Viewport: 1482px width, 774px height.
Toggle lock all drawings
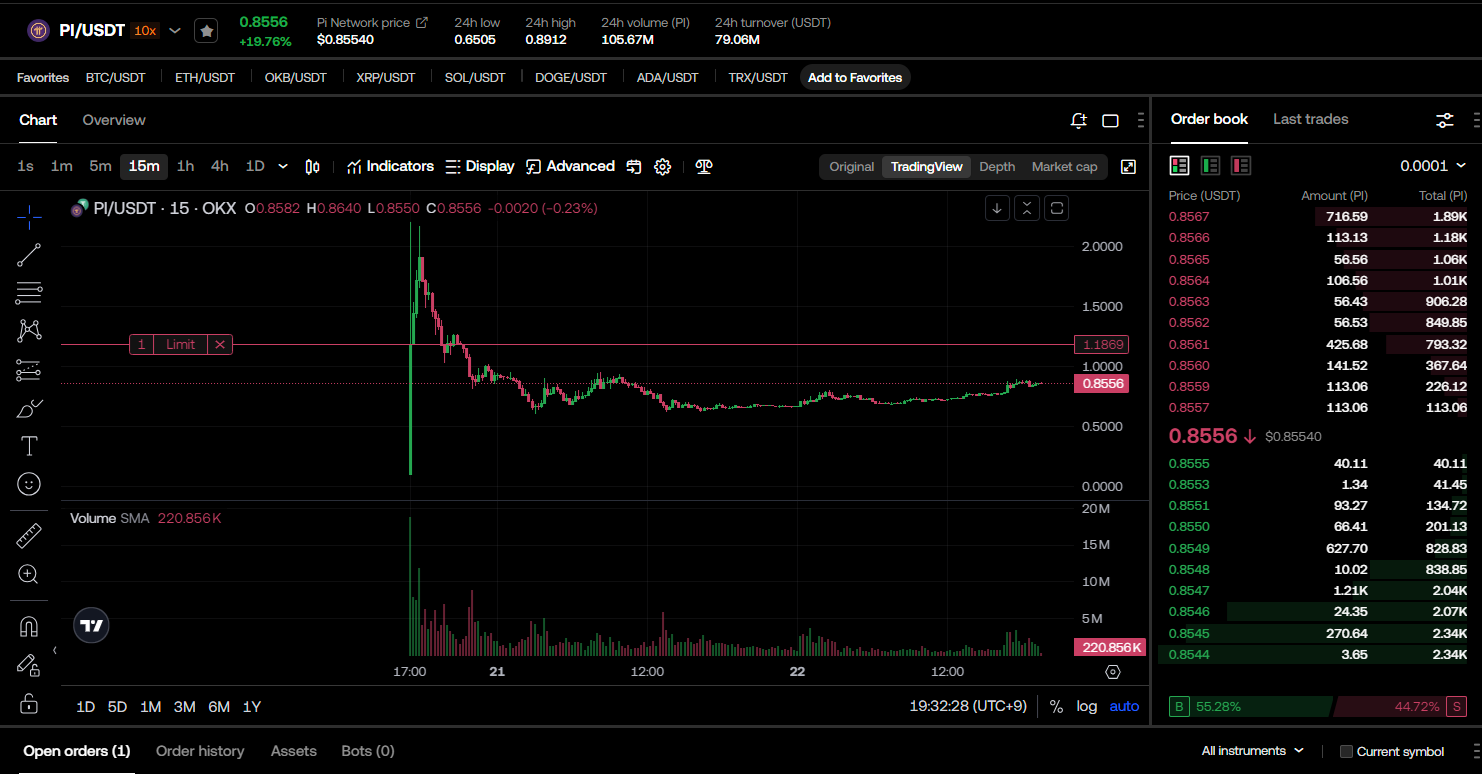pos(29,703)
